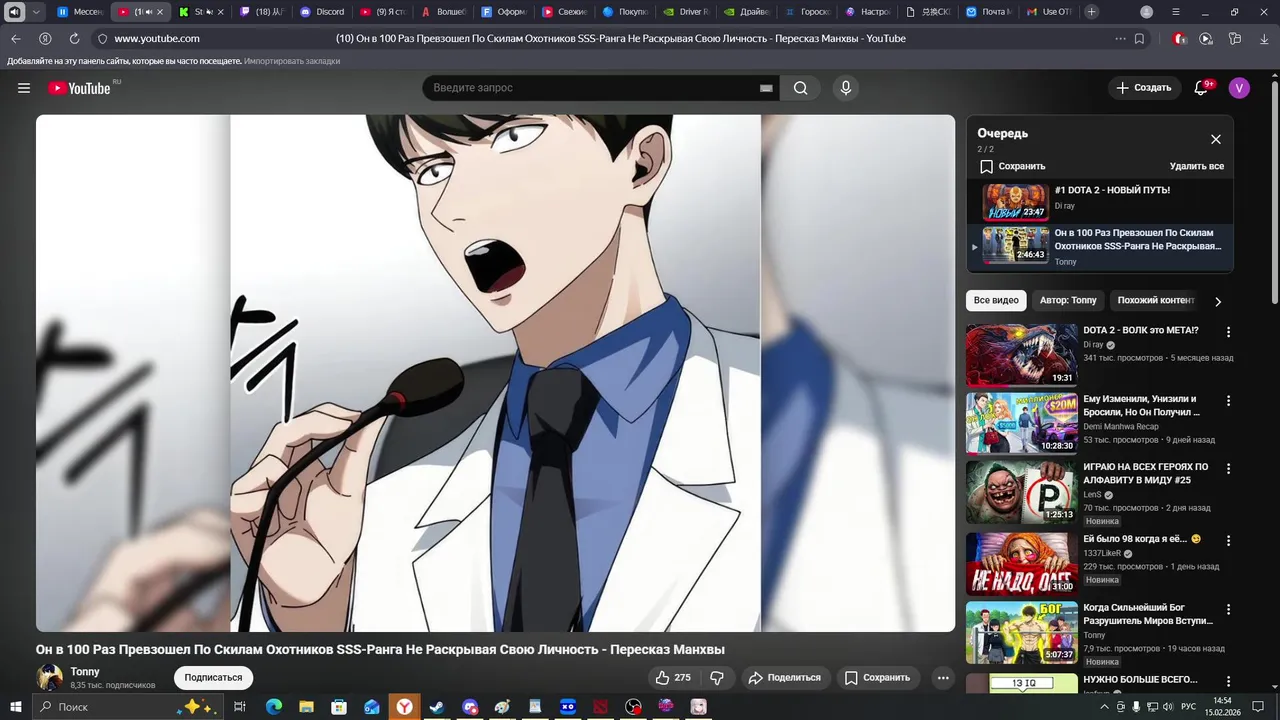
Task: Open the Tonny channel avatar
Action: tap(50, 677)
